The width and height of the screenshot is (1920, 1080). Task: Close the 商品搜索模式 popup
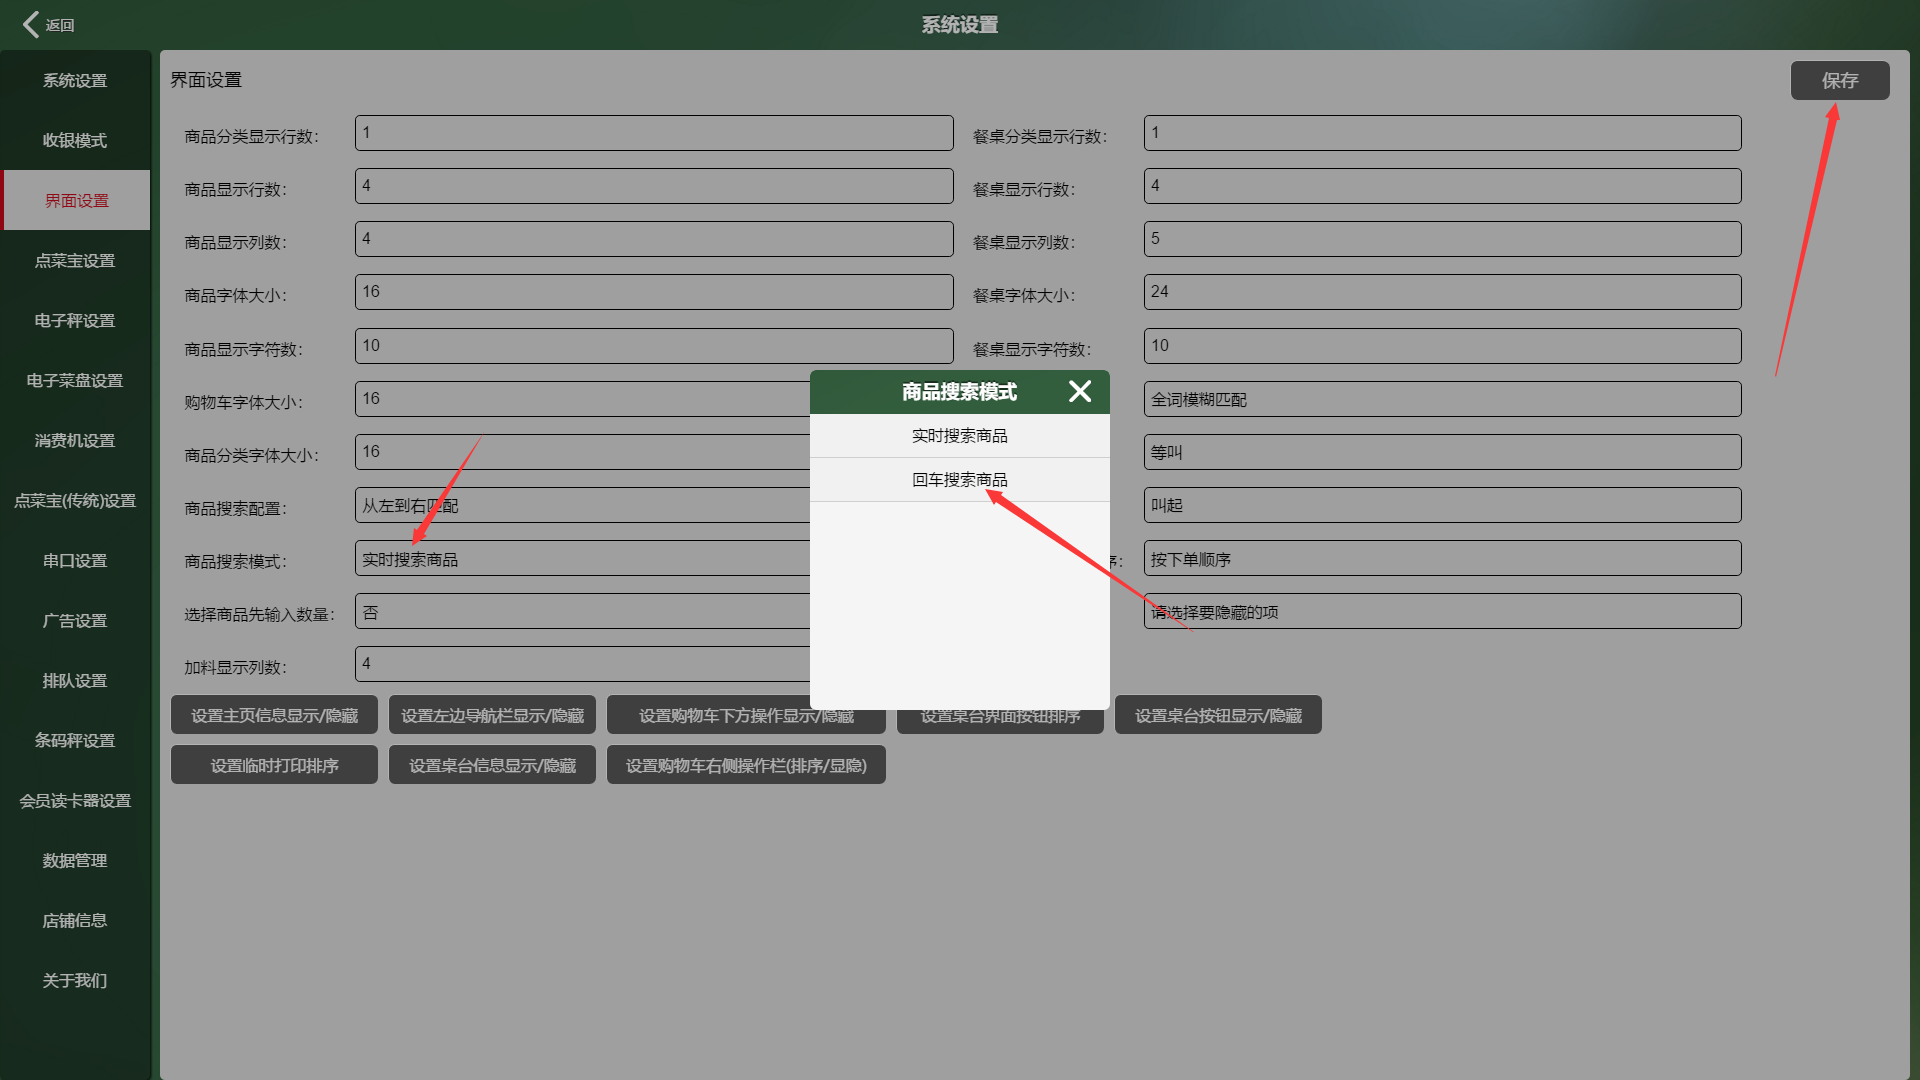(1080, 391)
